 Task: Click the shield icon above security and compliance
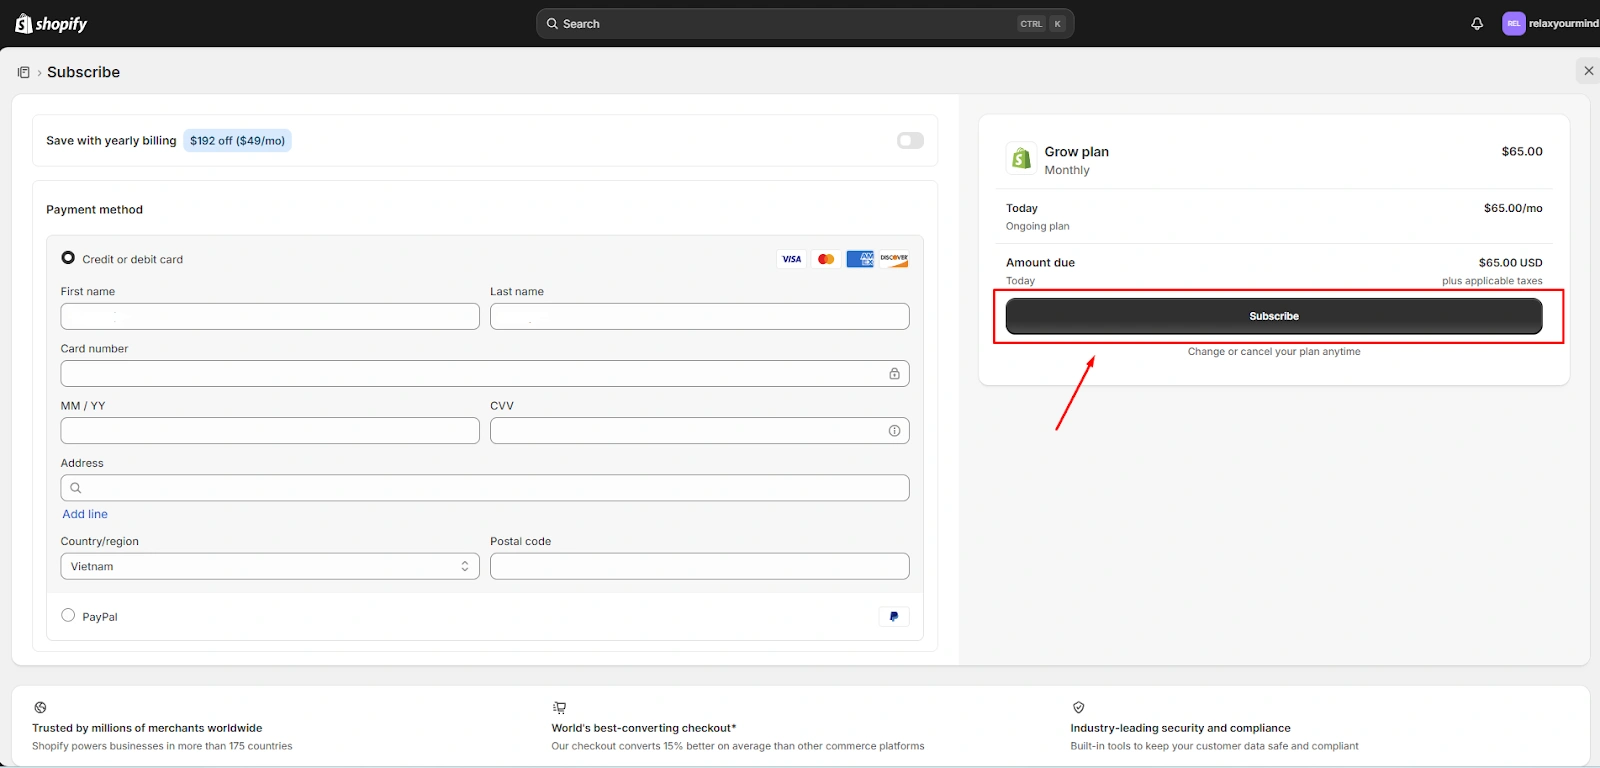[x=1078, y=707]
